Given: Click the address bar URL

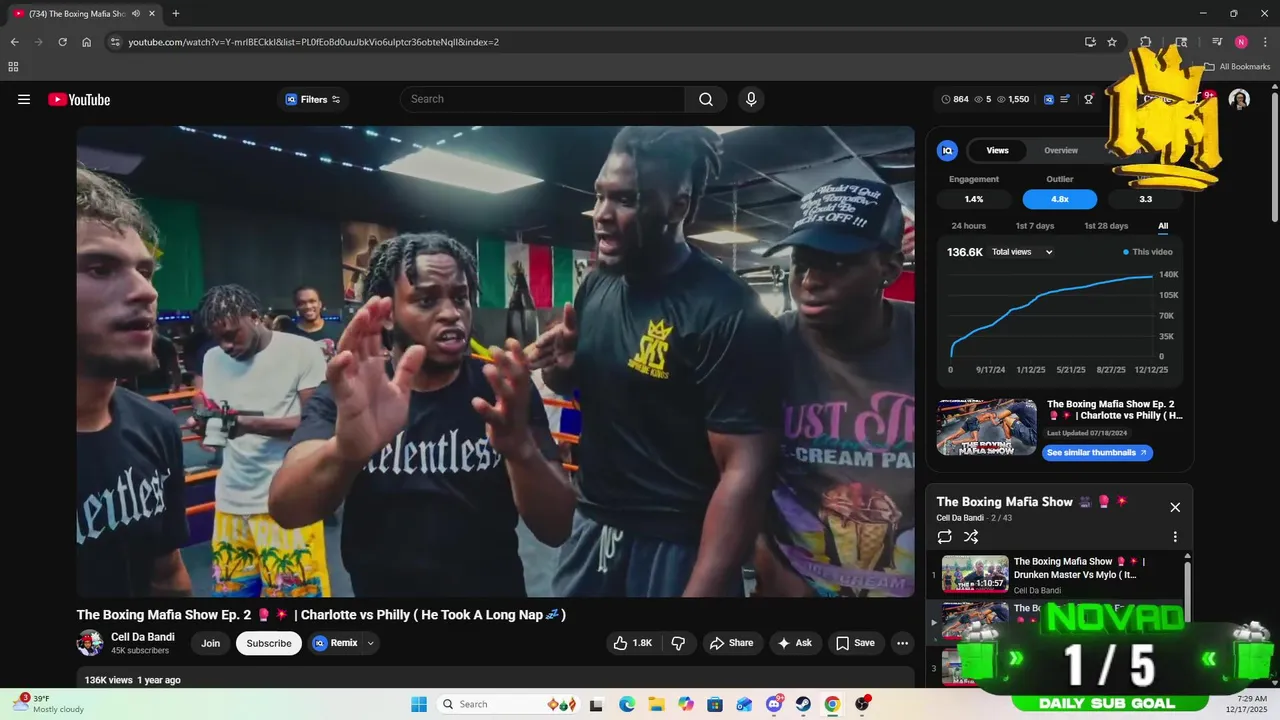Looking at the screenshot, I should (x=314, y=42).
